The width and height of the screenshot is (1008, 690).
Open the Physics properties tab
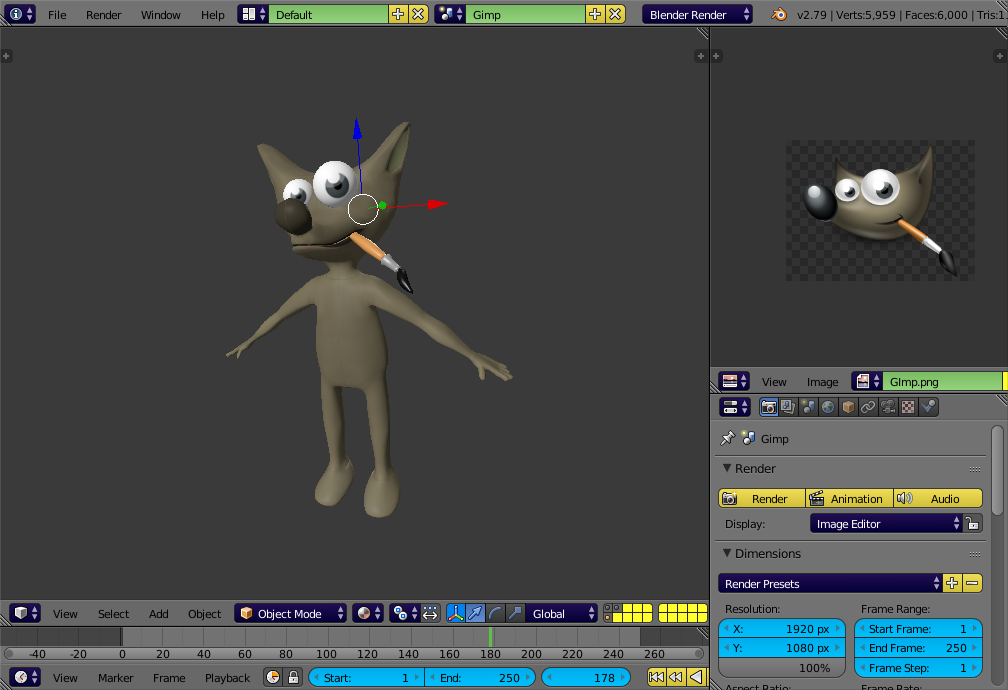928,407
